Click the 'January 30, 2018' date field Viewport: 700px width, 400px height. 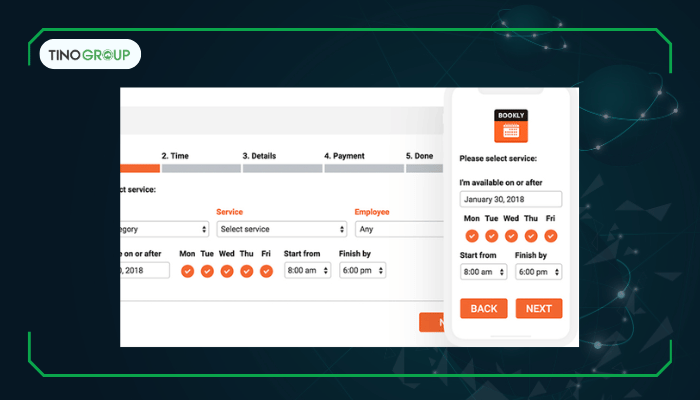tap(510, 199)
